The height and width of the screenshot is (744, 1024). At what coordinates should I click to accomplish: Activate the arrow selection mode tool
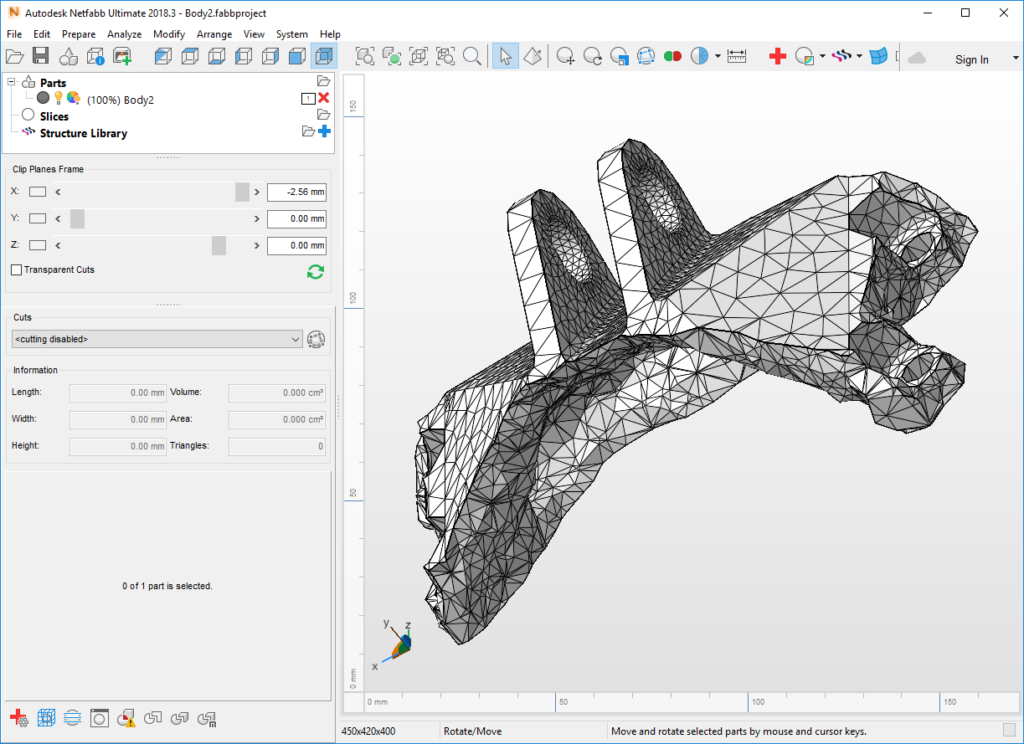pyautogui.click(x=505, y=57)
